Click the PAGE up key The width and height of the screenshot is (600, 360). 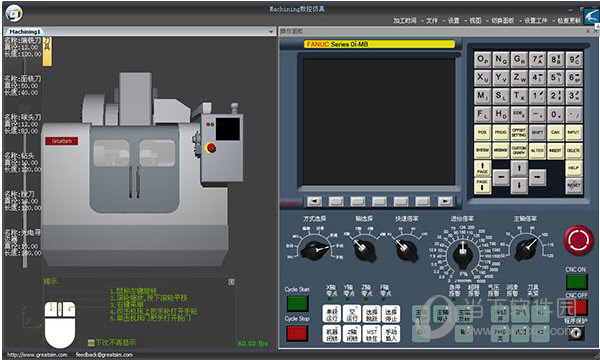tap(482, 168)
